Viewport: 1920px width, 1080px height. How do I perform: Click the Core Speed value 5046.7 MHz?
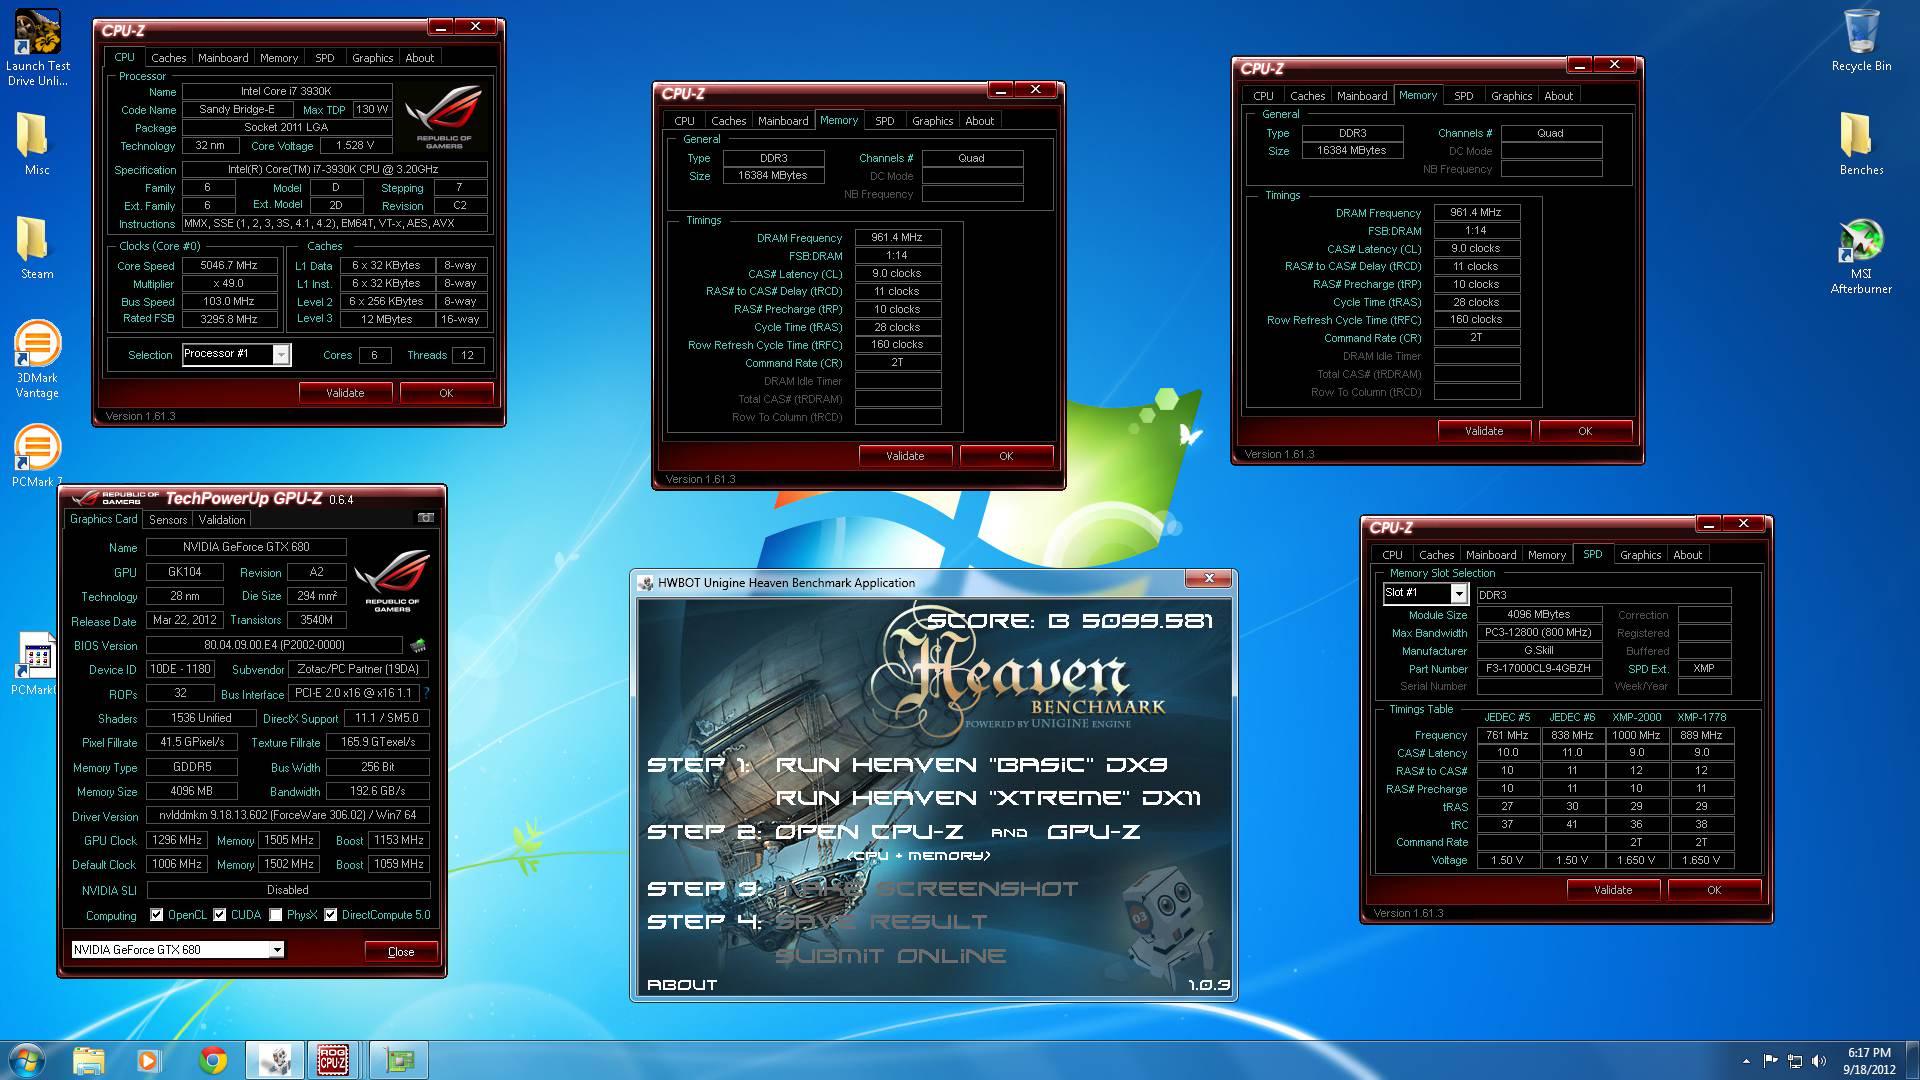[229, 266]
